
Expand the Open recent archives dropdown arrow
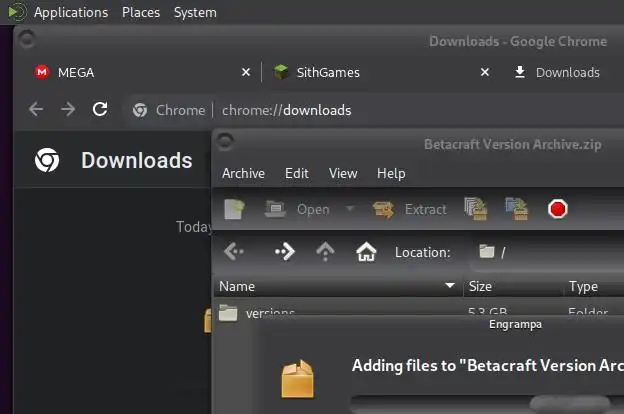point(350,208)
